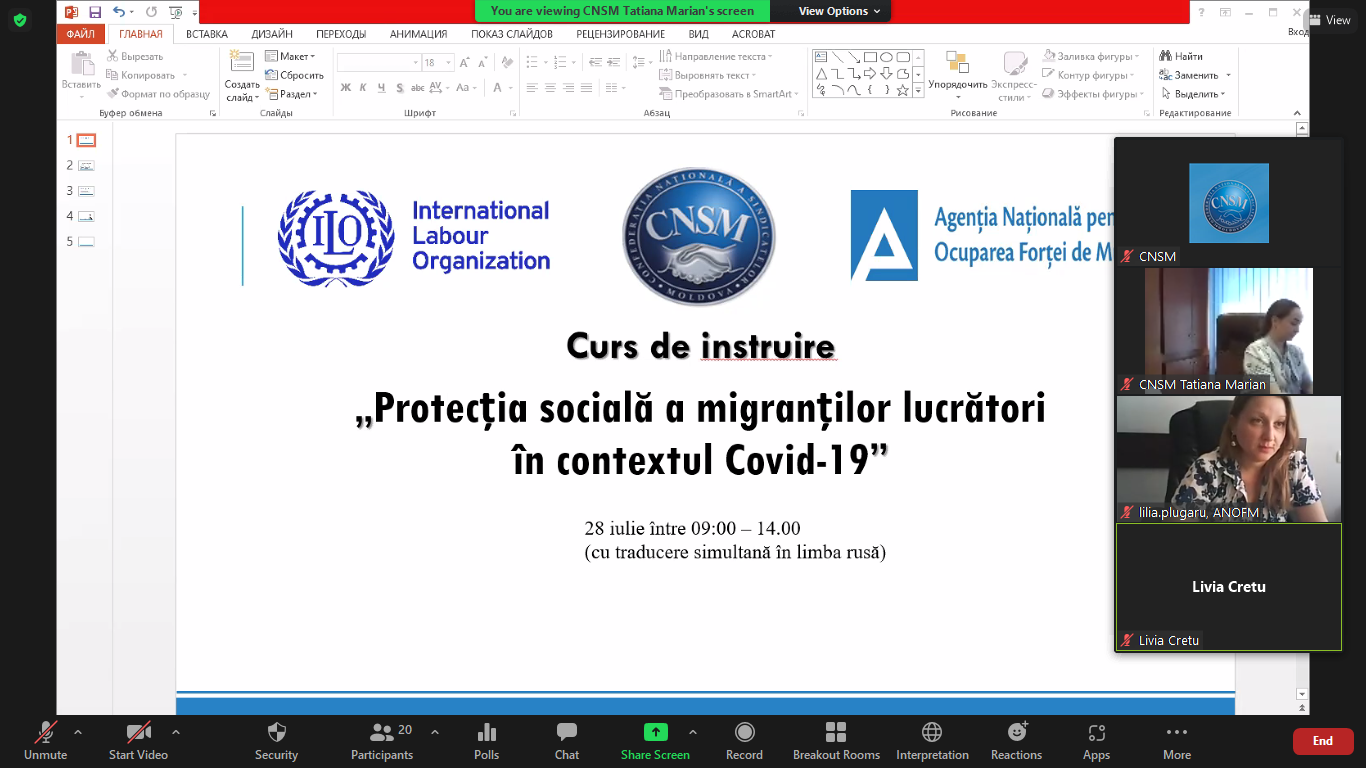Click the green encryption shield icon
Screen dimensions: 1366x768
(20, 20)
